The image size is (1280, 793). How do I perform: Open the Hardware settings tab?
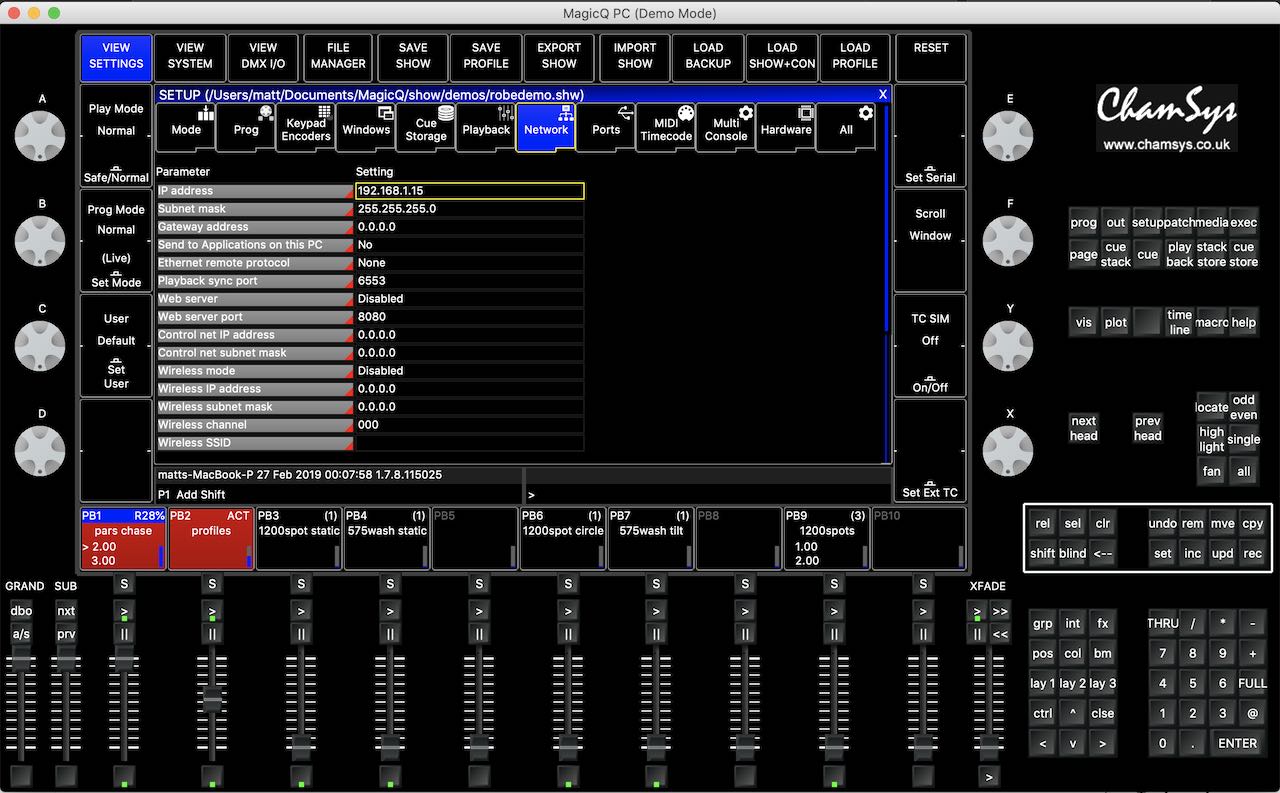pos(786,128)
